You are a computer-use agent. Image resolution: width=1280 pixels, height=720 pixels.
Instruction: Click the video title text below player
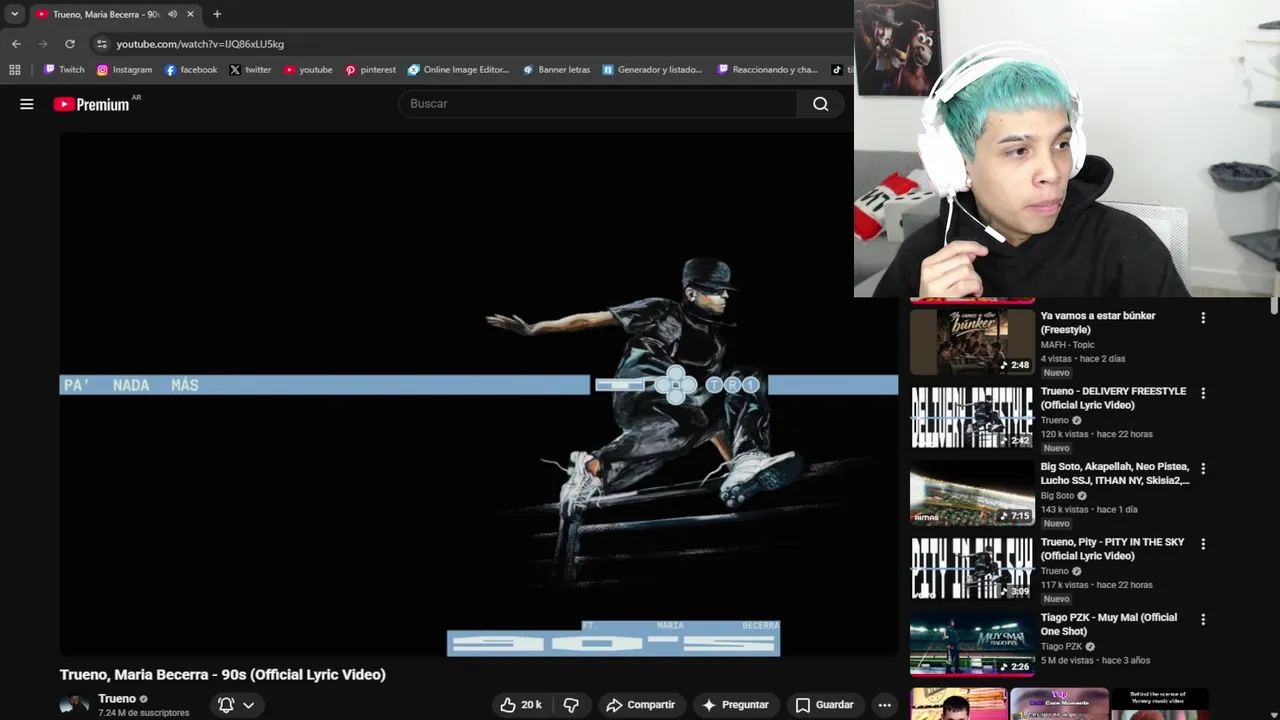(222, 675)
